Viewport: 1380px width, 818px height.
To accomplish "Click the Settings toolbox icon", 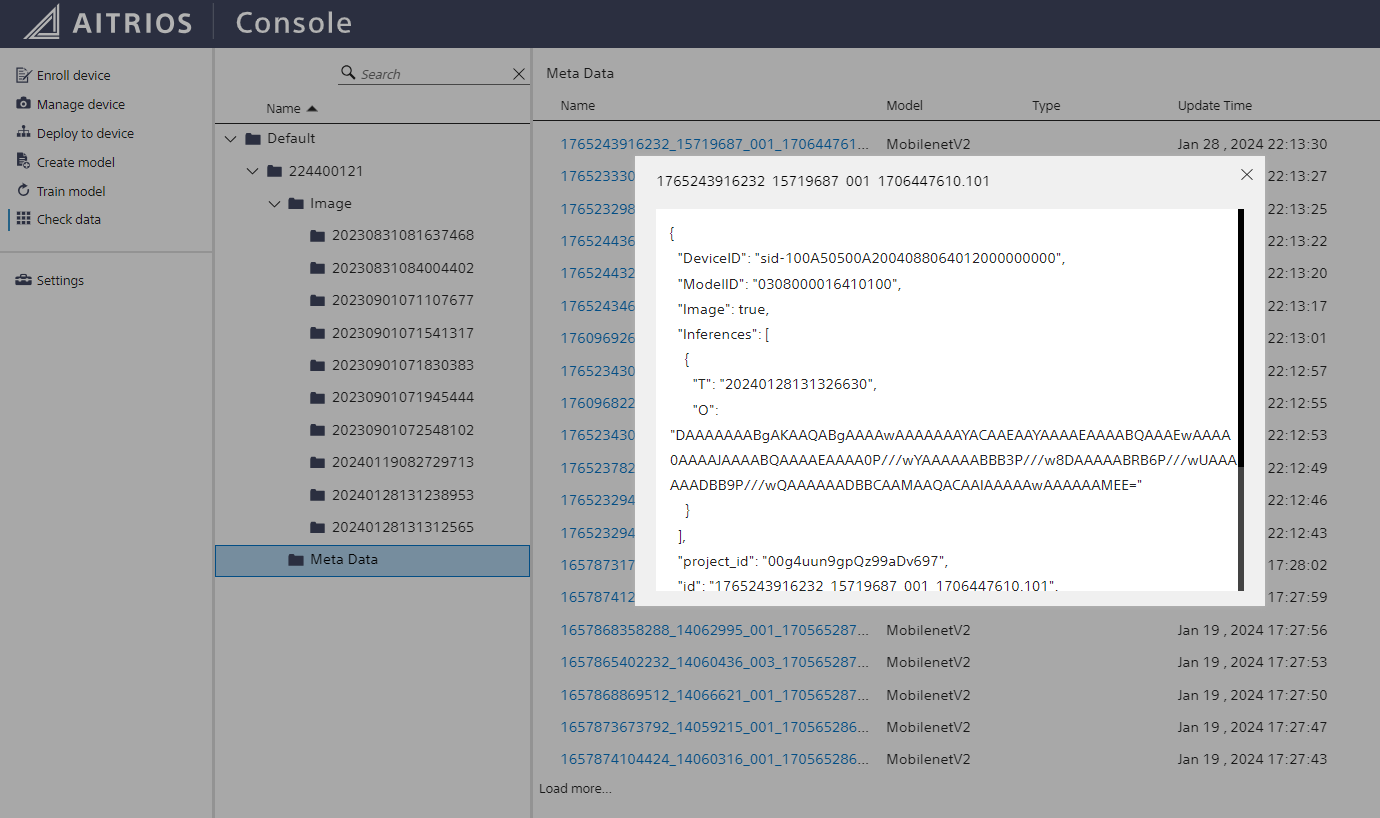I will [24, 280].
